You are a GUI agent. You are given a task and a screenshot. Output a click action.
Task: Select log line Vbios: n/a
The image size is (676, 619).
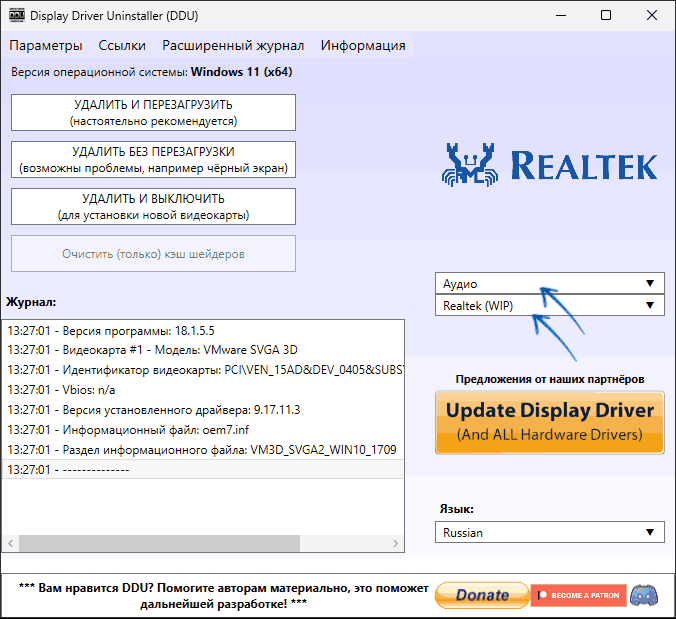203,390
